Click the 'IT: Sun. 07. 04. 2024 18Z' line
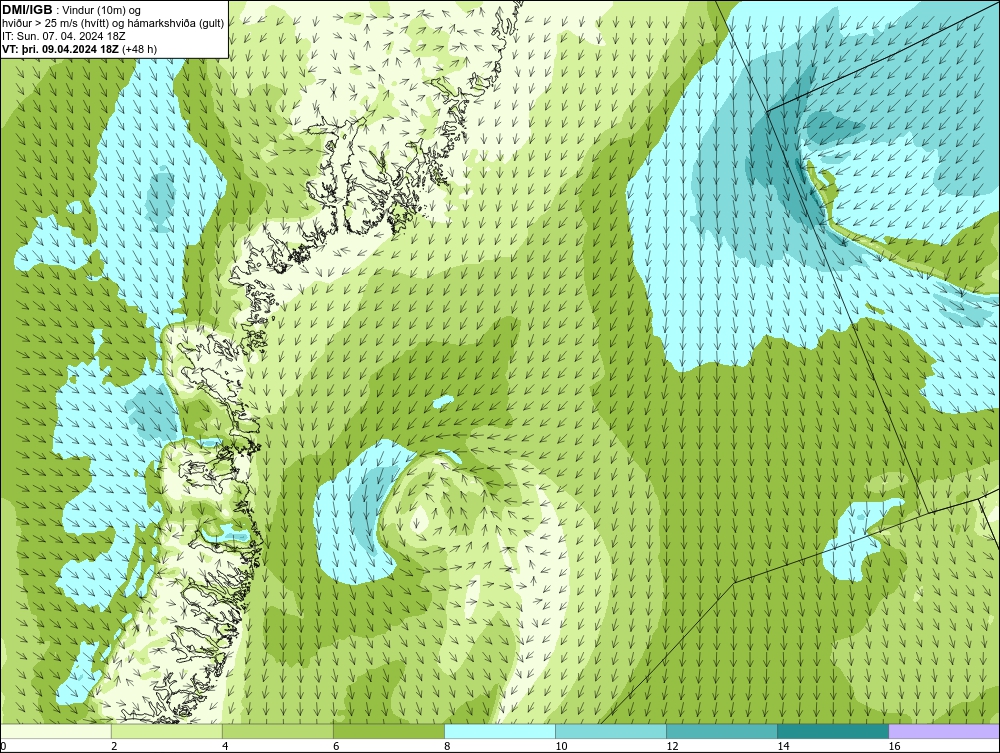The width and height of the screenshot is (1000, 753). click(64, 36)
